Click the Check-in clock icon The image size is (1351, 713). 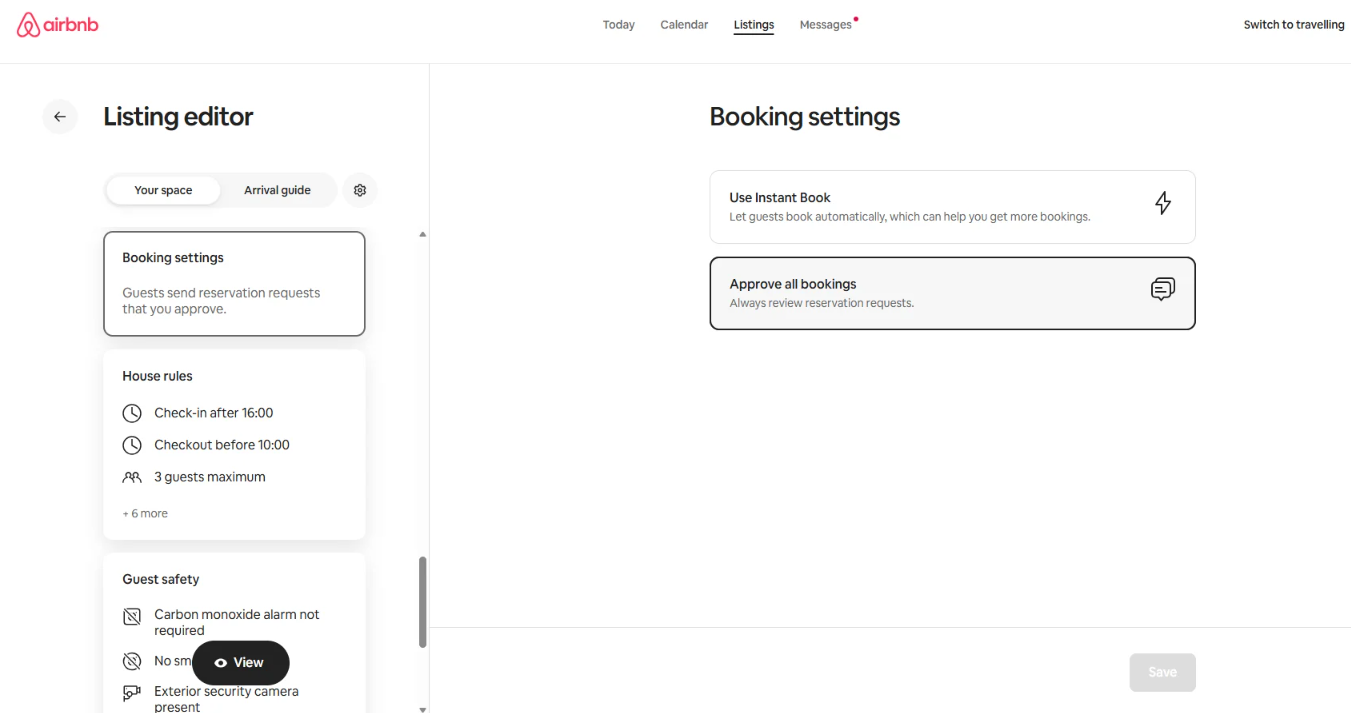[x=132, y=413]
